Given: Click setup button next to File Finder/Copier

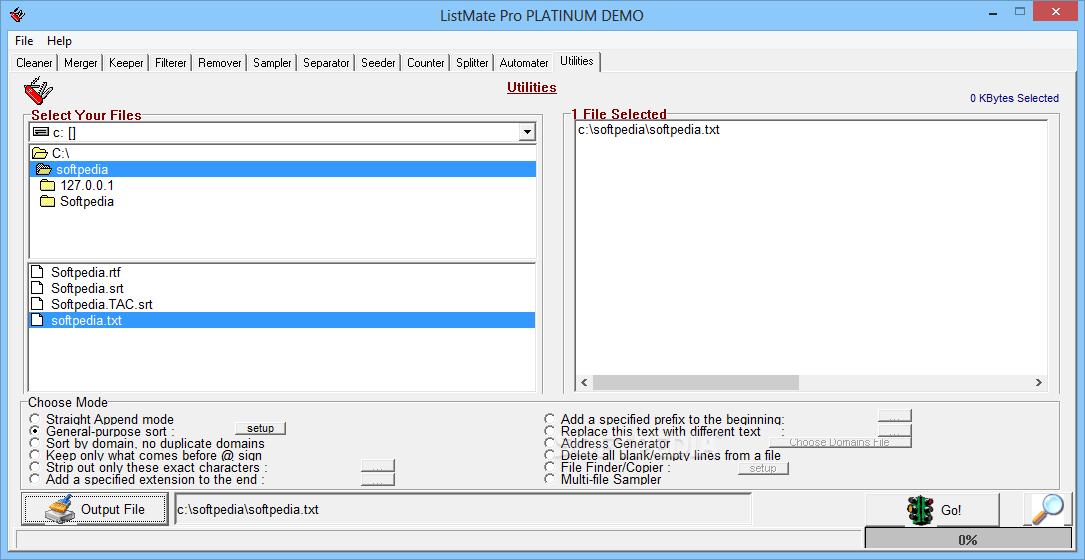Looking at the screenshot, I should click(x=763, y=469).
